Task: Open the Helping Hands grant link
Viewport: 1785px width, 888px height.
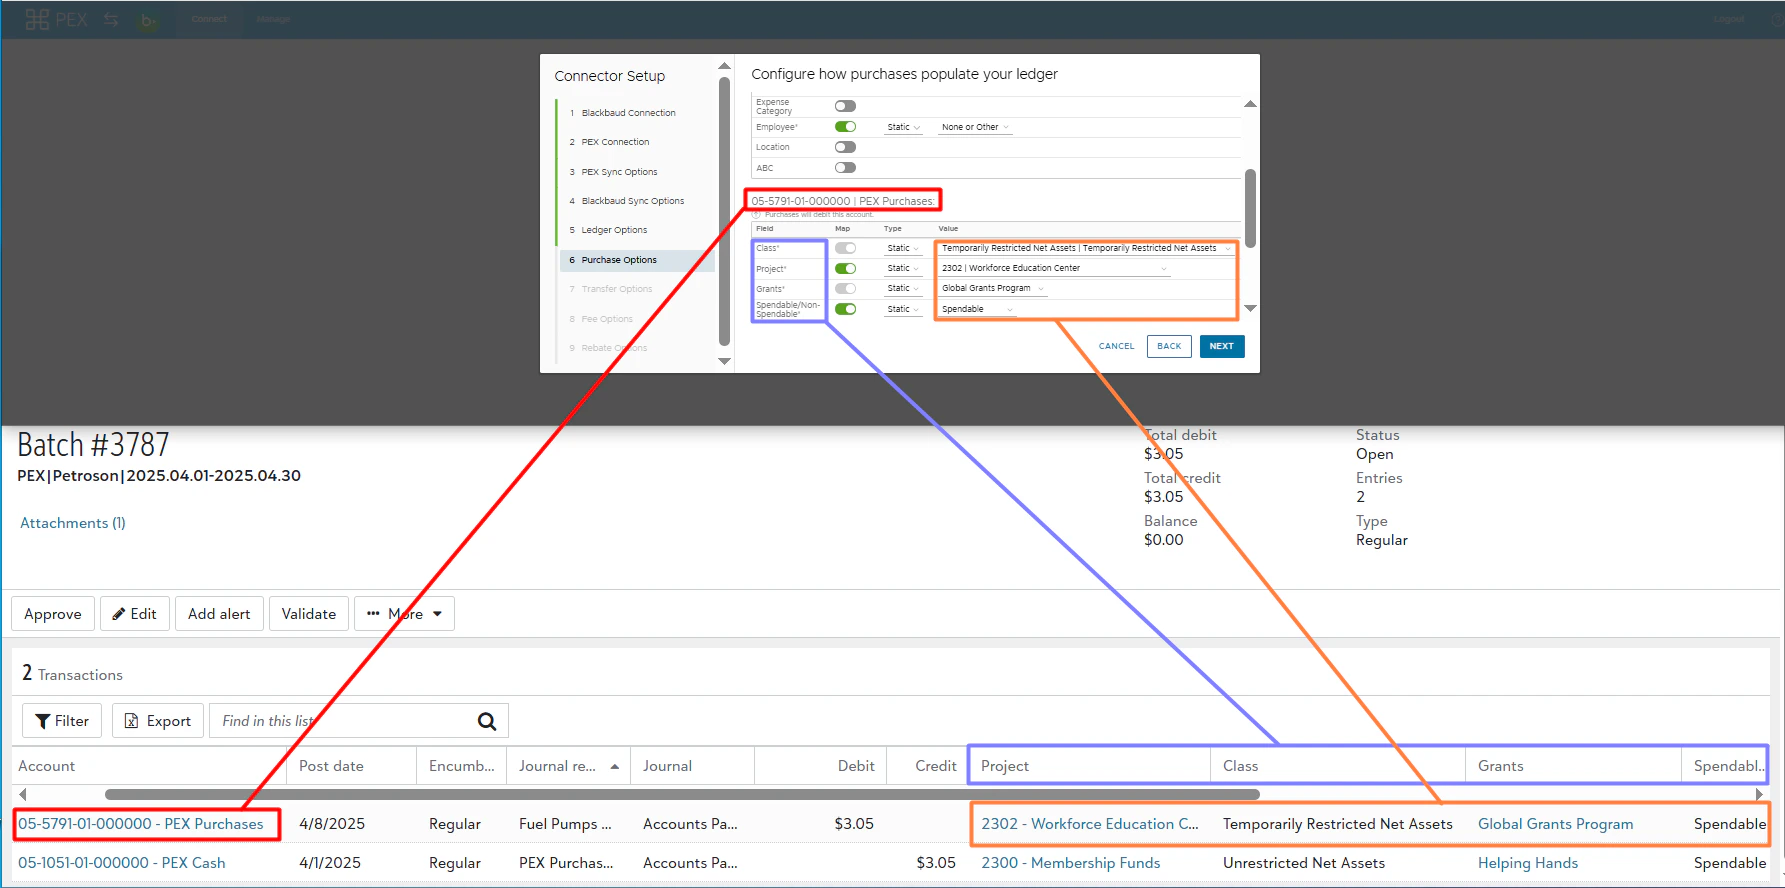Action: [x=1528, y=863]
